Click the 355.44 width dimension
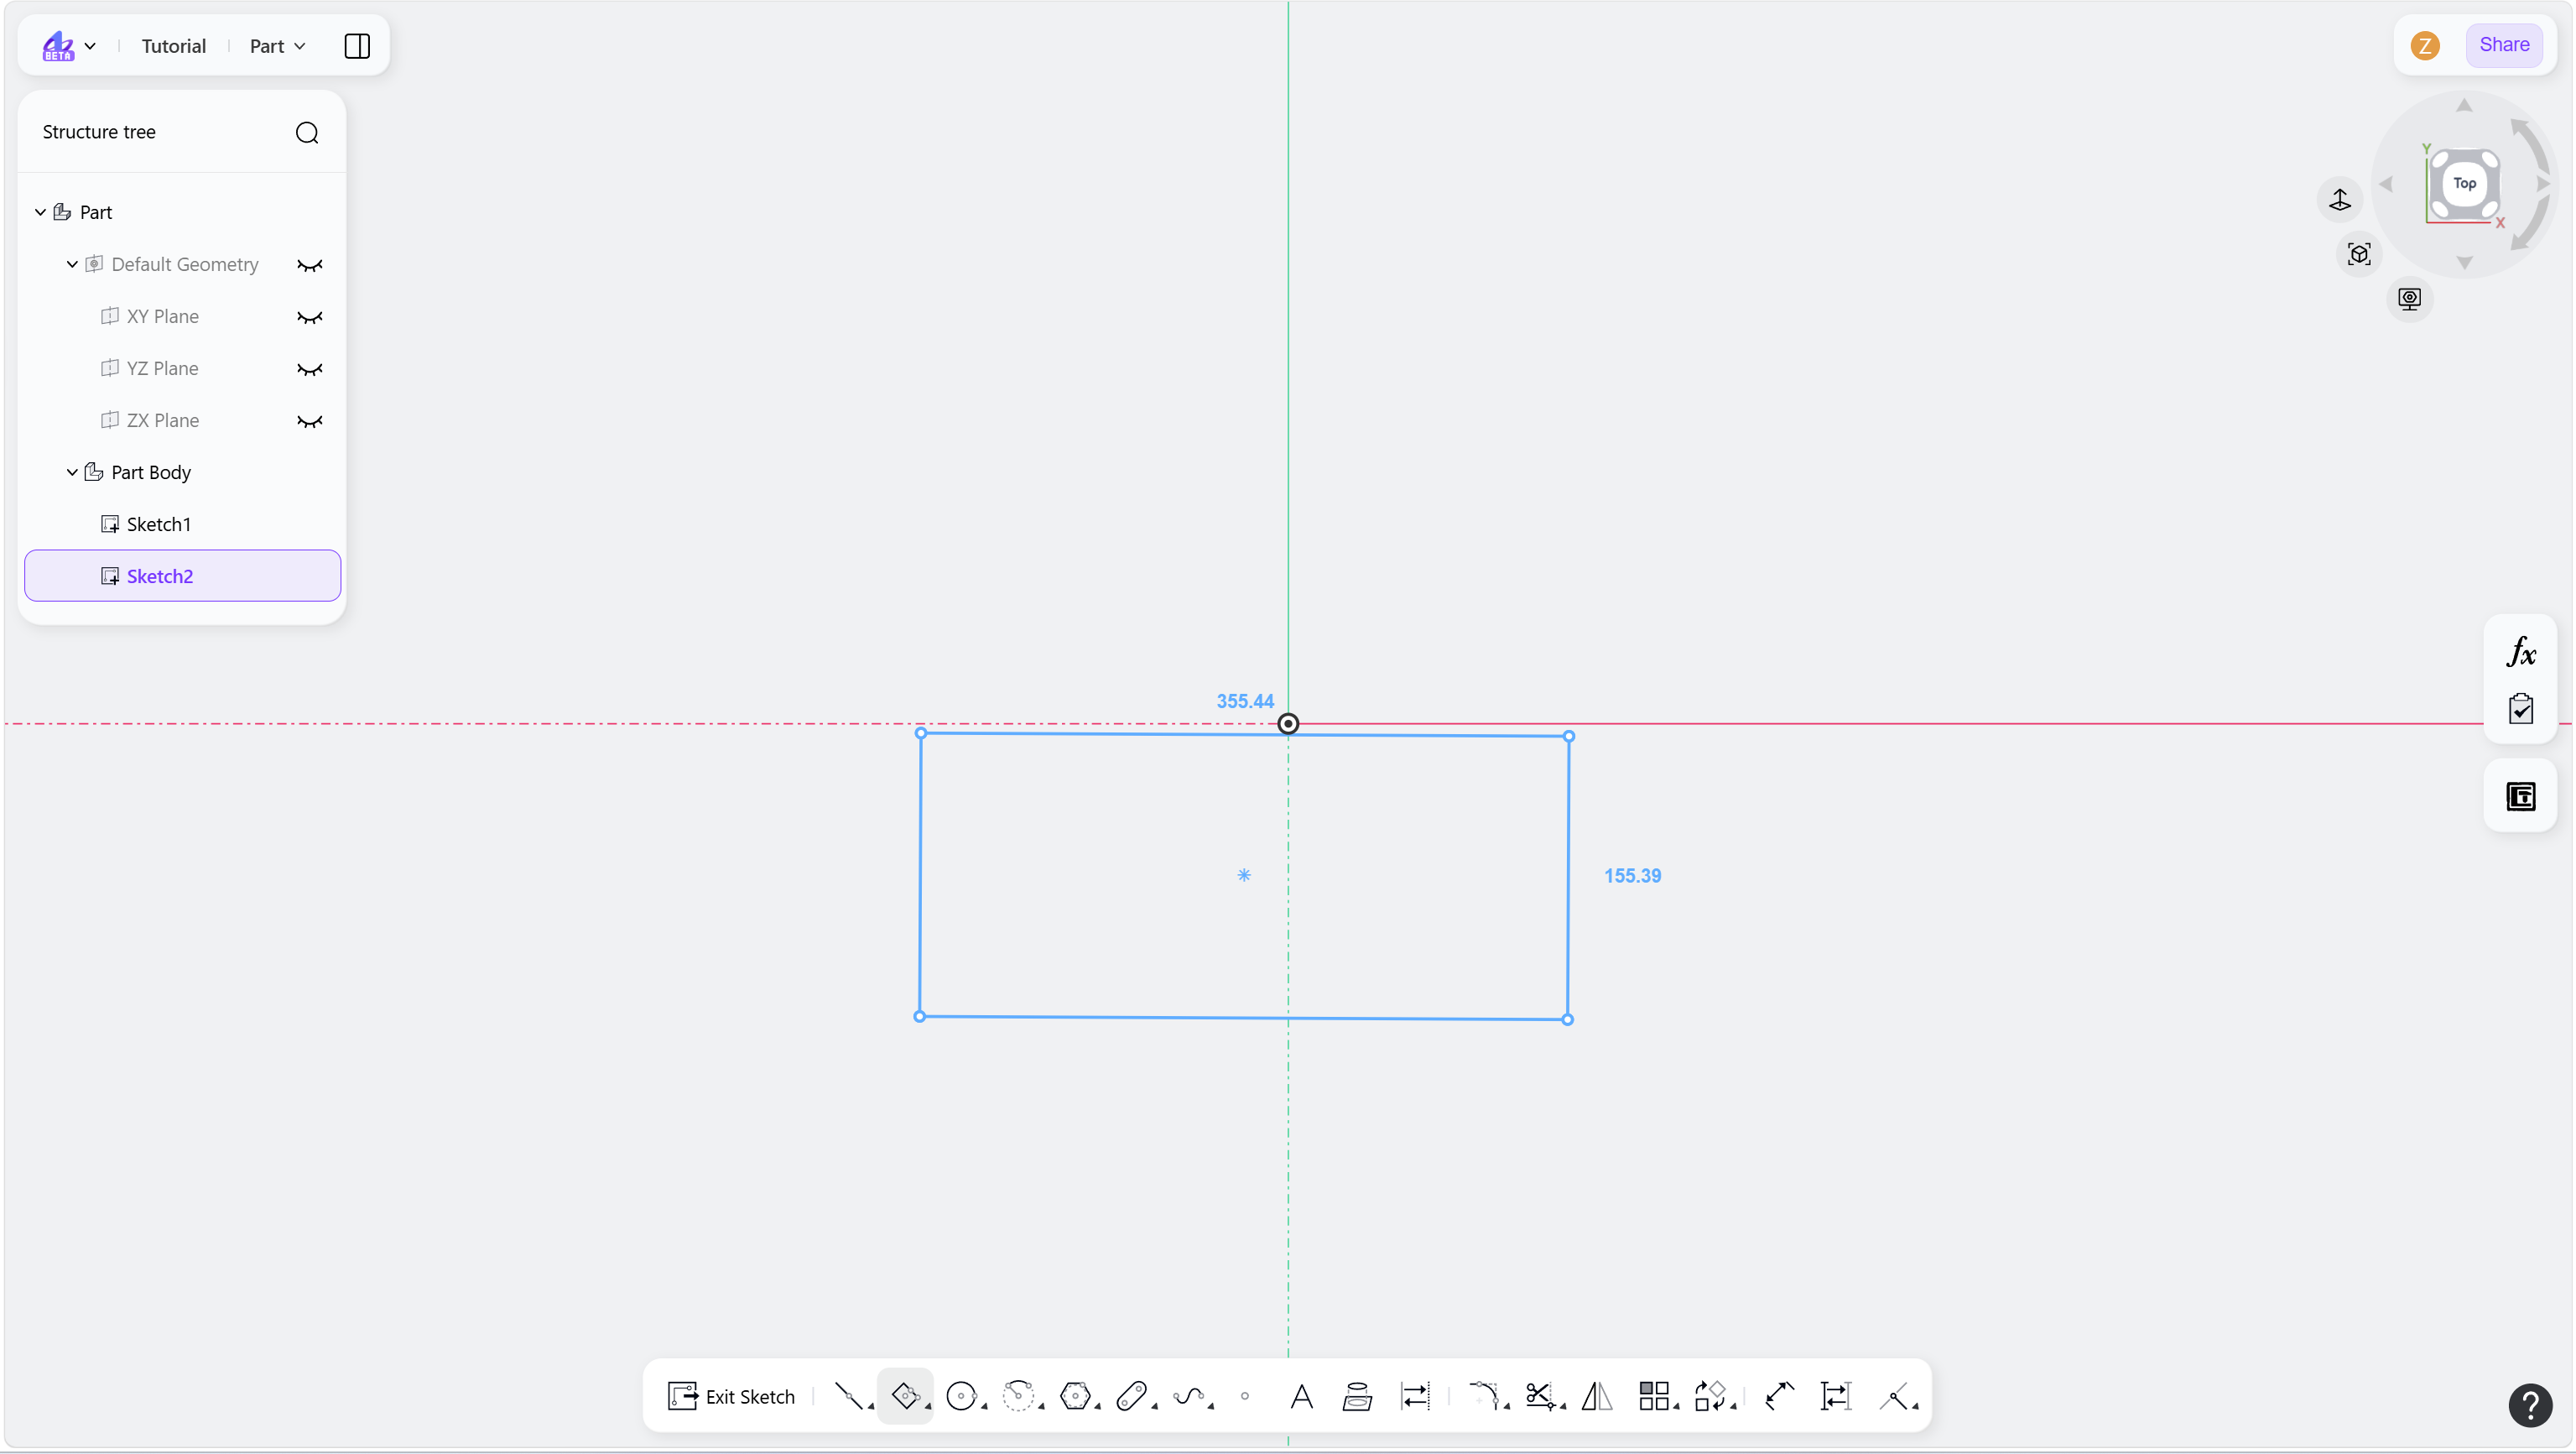The image size is (2576, 1454). point(1244,701)
